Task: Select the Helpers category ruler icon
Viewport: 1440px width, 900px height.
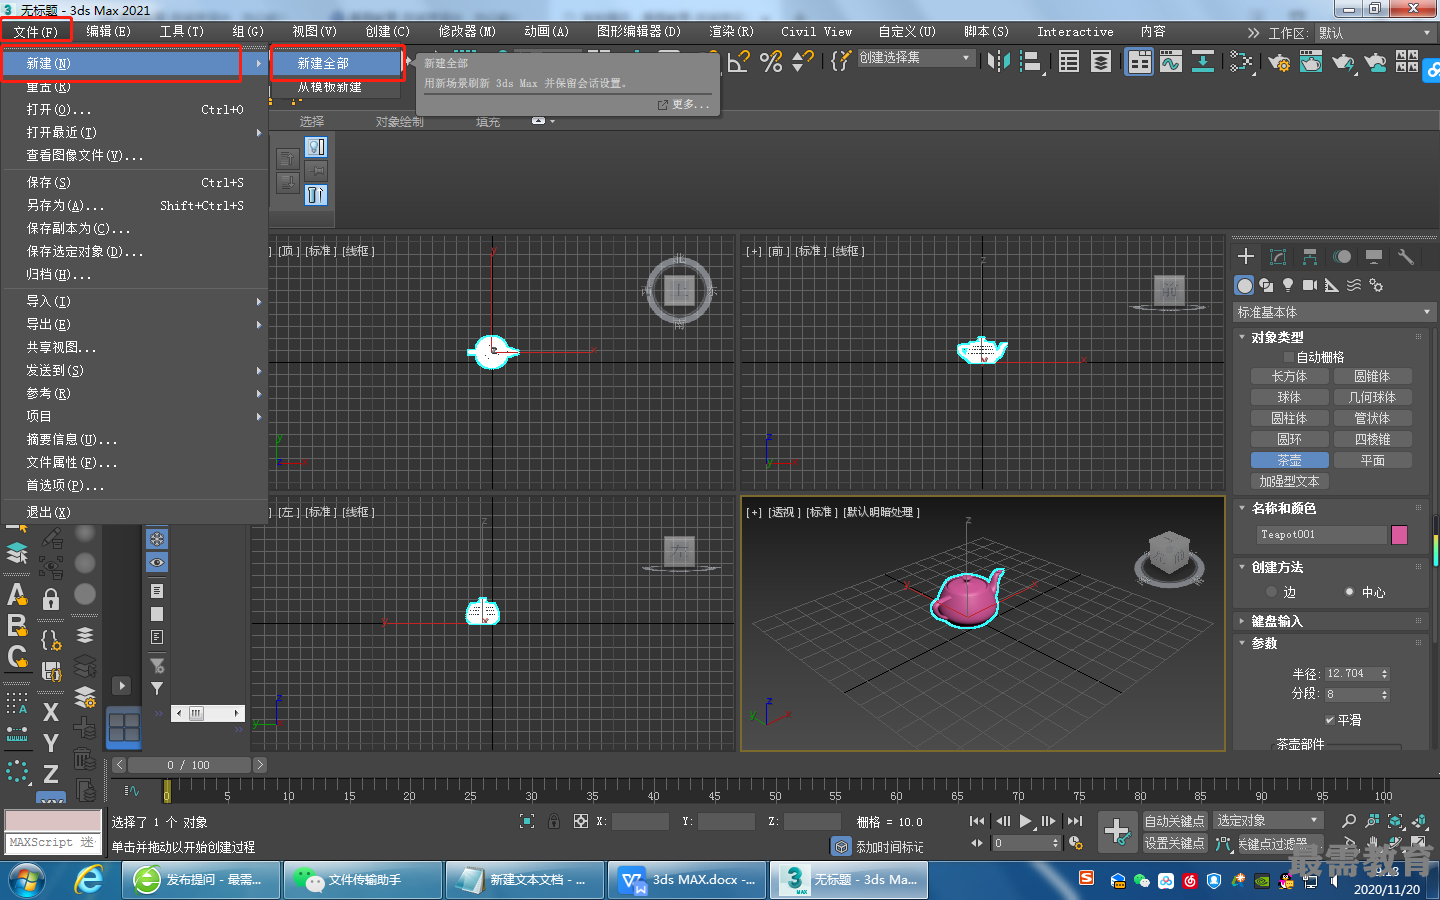Action: pyautogui.click(x=1332, y=285)
